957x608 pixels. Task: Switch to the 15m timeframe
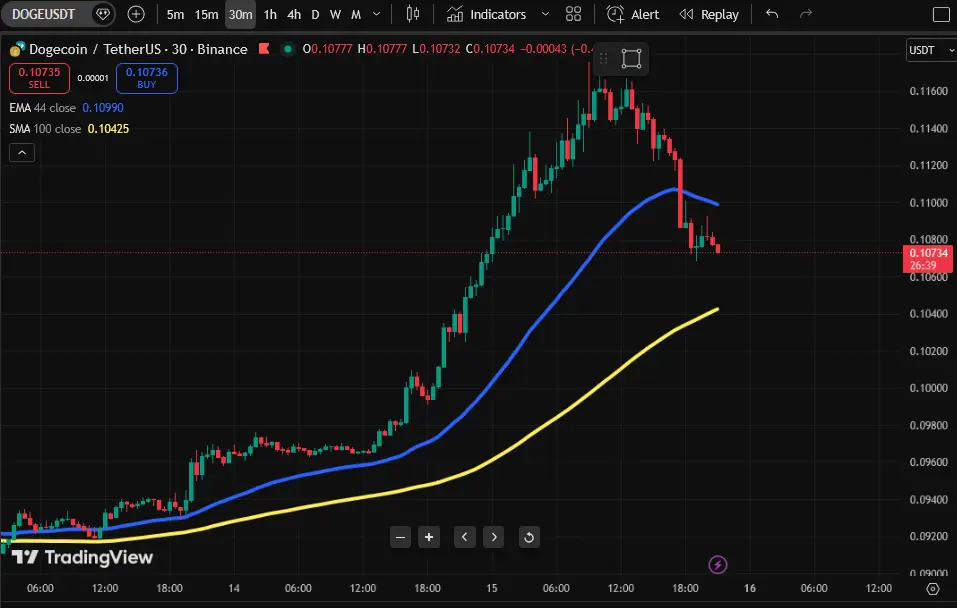click(x=206, y=14)
